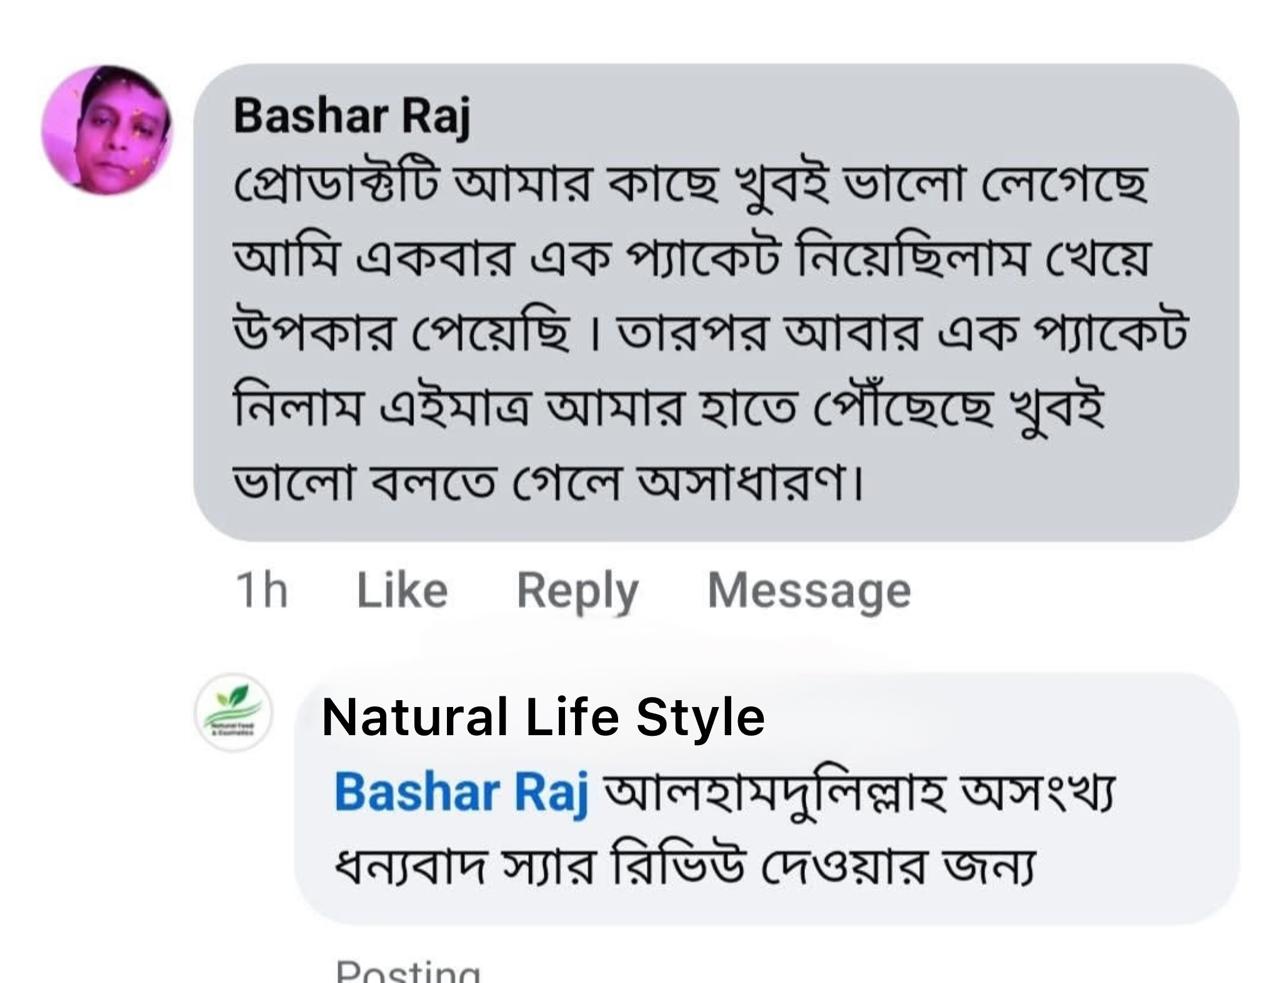Open Bashar Raj's profile picture
This screenshot has height=983, width=1280.
[107, 130]
